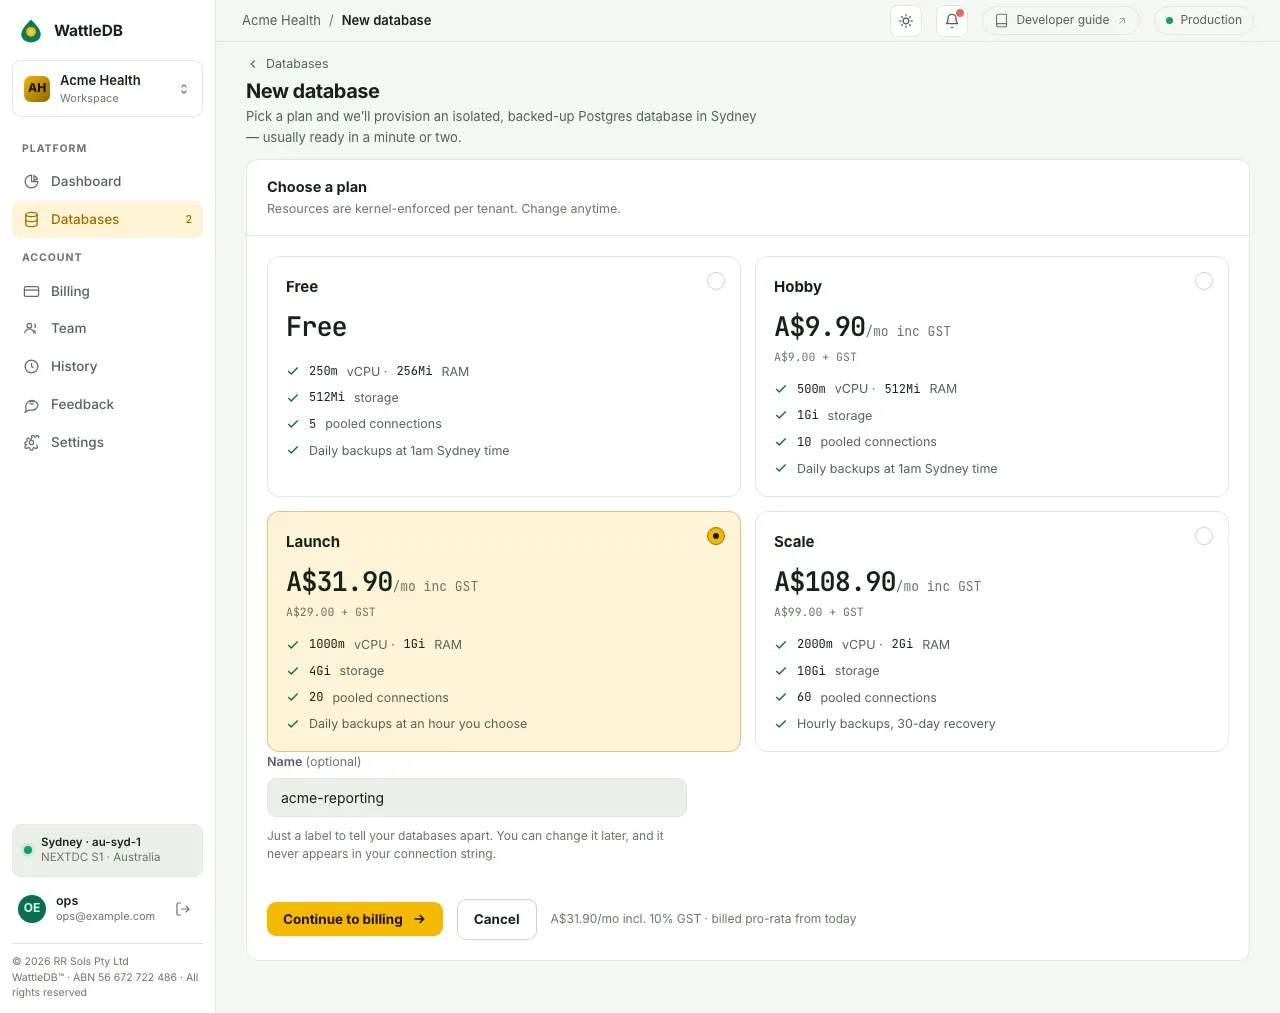Click the Name input field
The height and width of the screenshot is (1013, 1280).
pyautogui.click(x=477, y=798)
